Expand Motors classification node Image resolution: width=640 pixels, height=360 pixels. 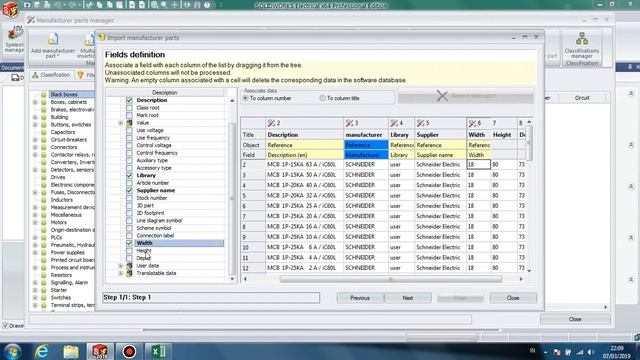coord(35,222)
